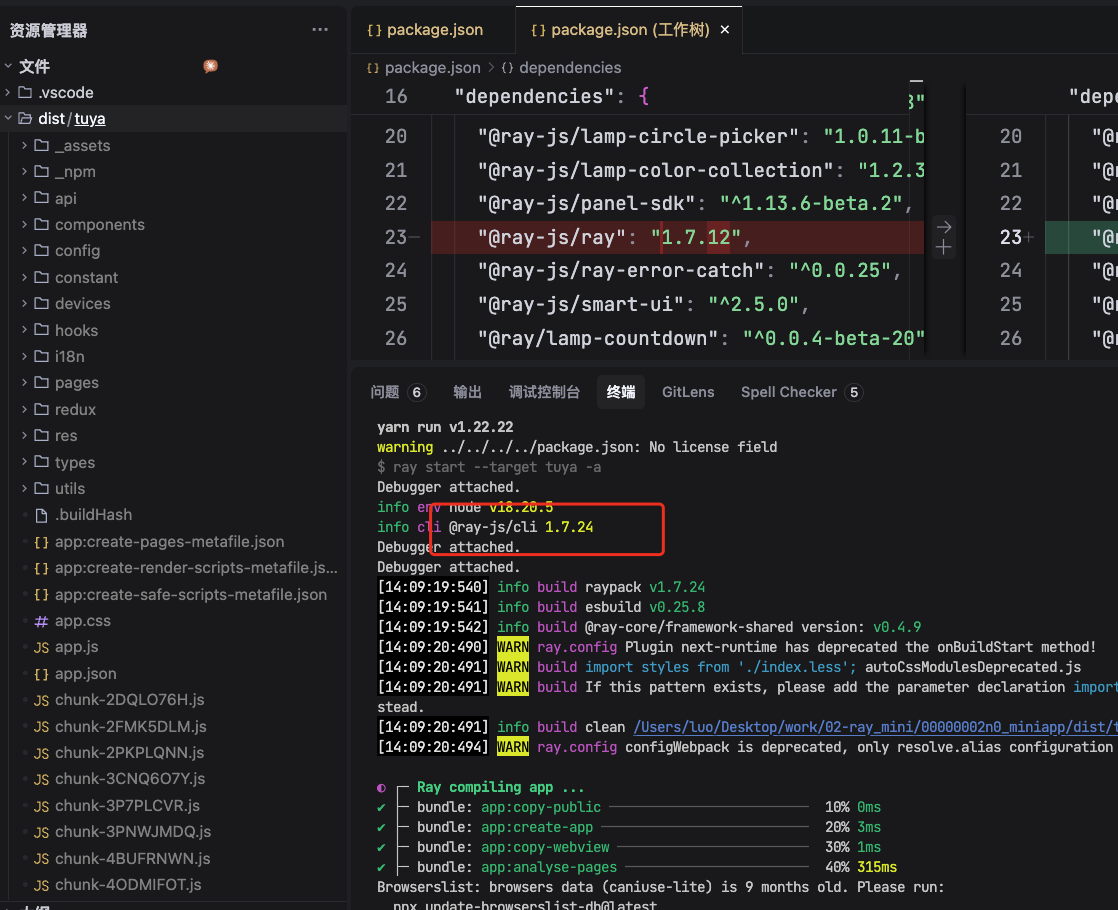Open the /Users/luo/Desktop path link in terminal
Viewport: 1118px width, 910px height.
pyautogui.click(x=875, y=727)
